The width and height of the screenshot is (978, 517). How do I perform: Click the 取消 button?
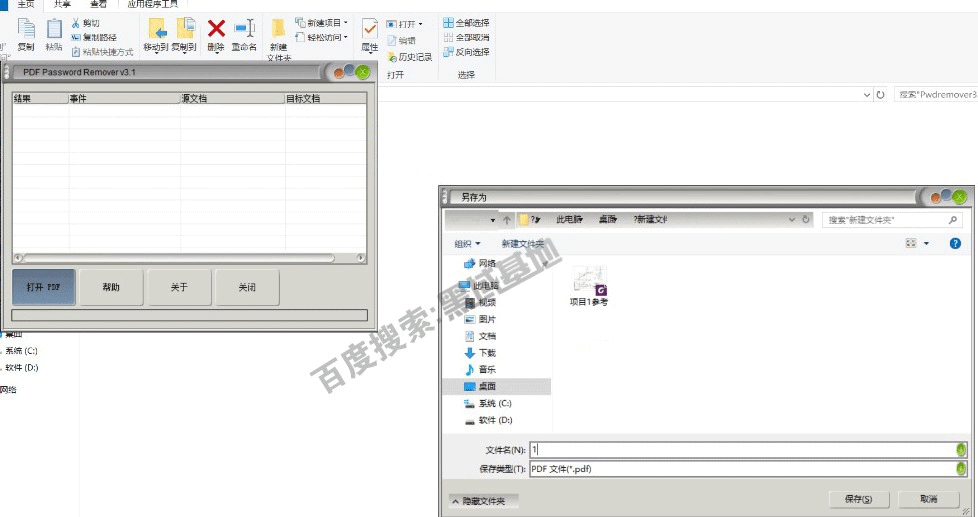(x=928, y=499)
